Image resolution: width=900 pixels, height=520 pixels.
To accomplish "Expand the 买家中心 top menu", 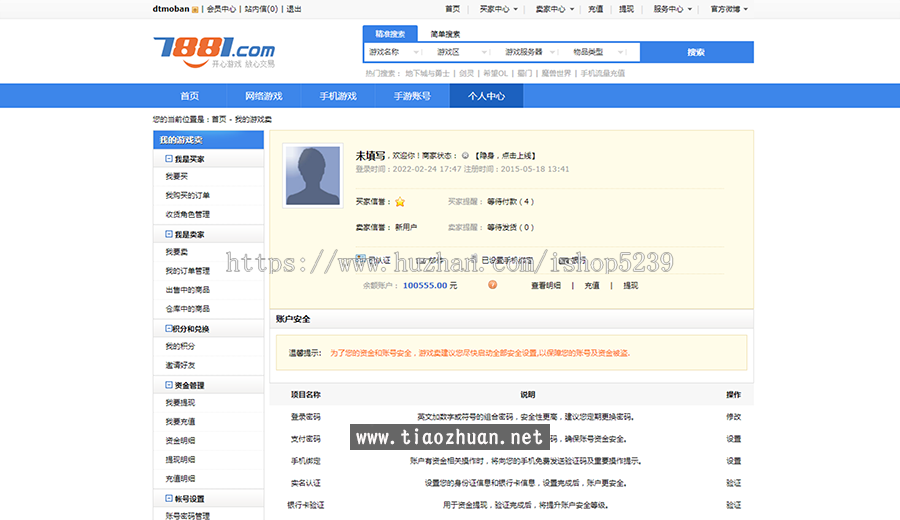I will (498, 9).
